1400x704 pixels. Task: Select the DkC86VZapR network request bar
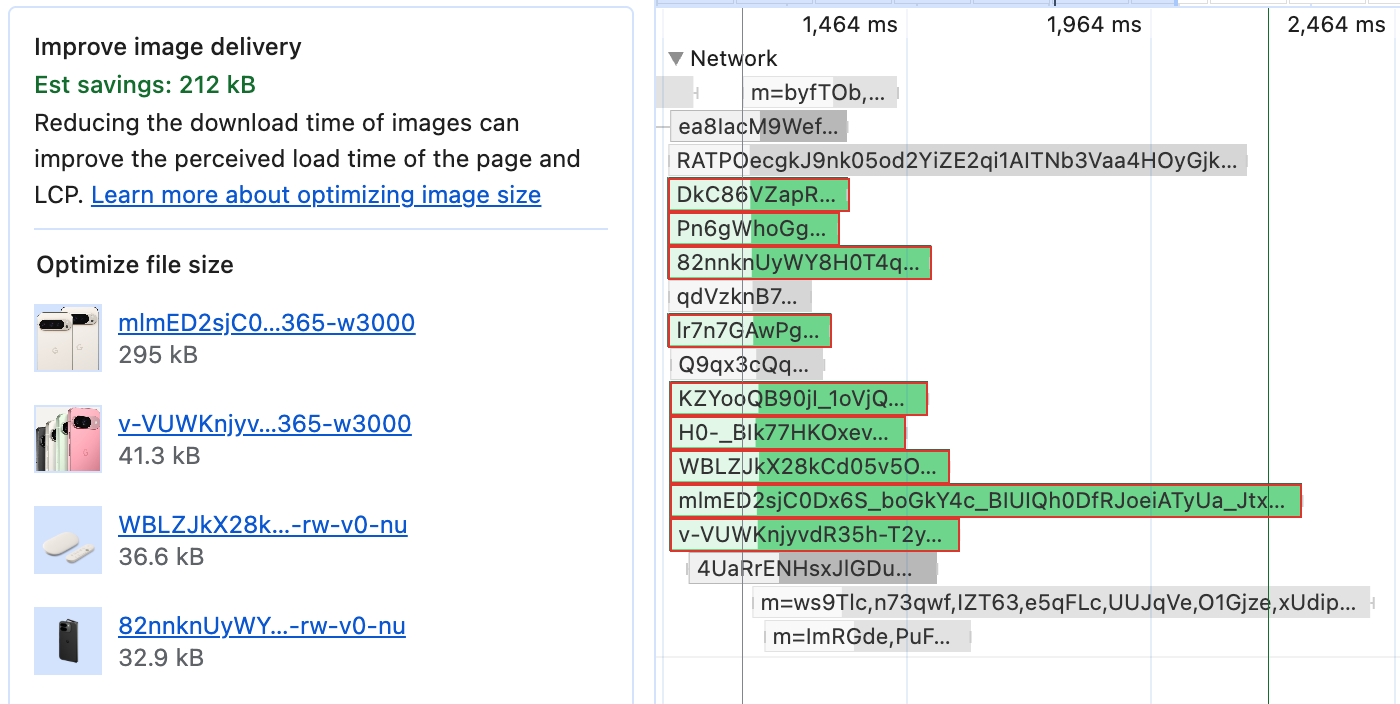(758, 194)
